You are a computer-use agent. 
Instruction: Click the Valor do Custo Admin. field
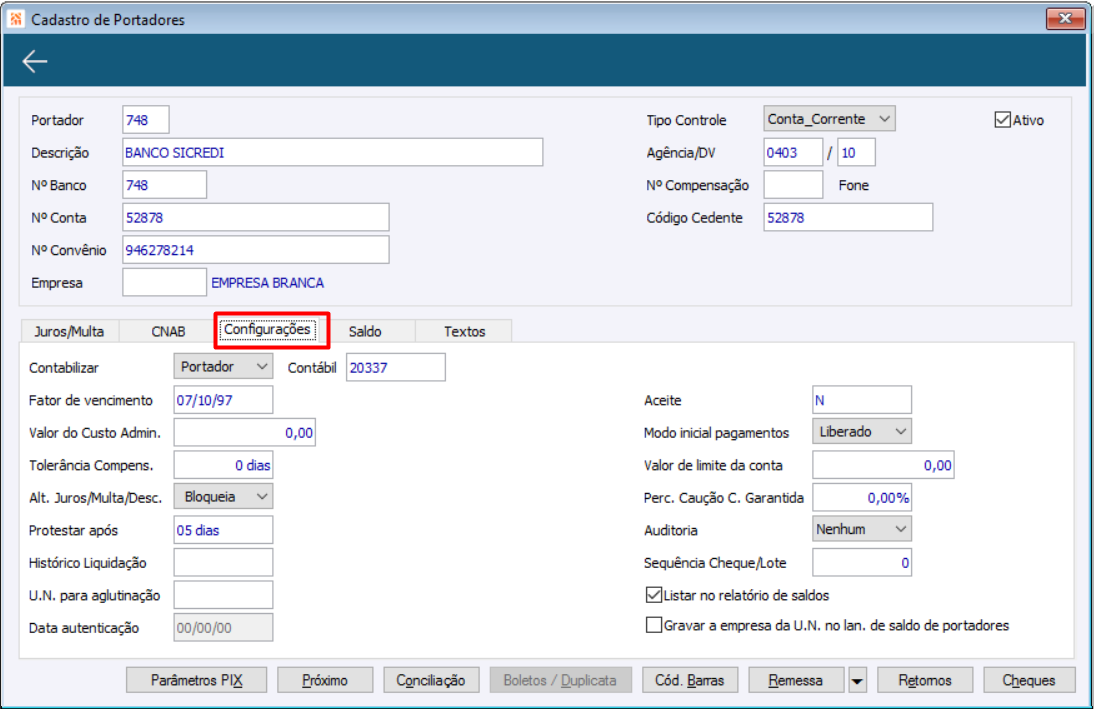245,432
